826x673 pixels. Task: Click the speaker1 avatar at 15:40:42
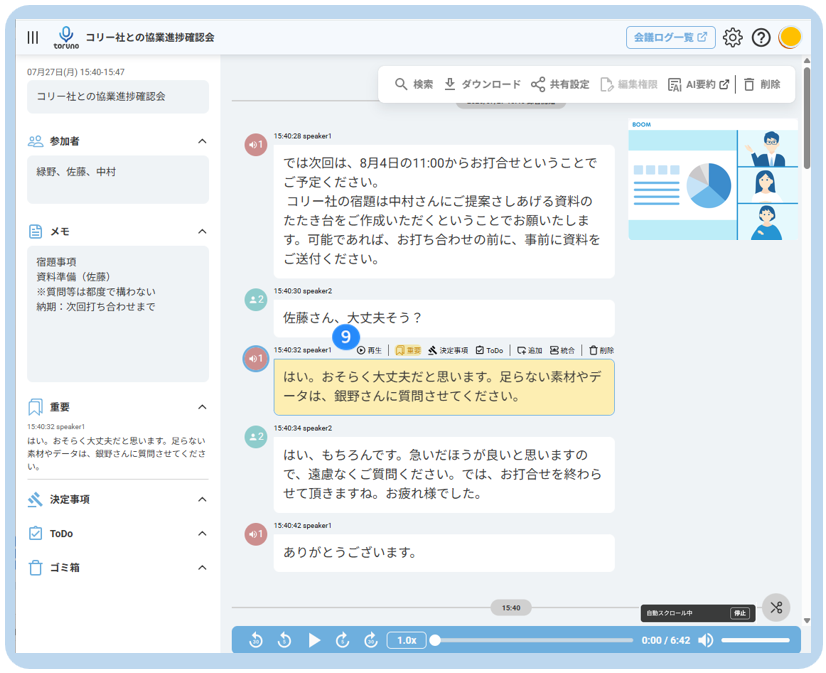255,534
